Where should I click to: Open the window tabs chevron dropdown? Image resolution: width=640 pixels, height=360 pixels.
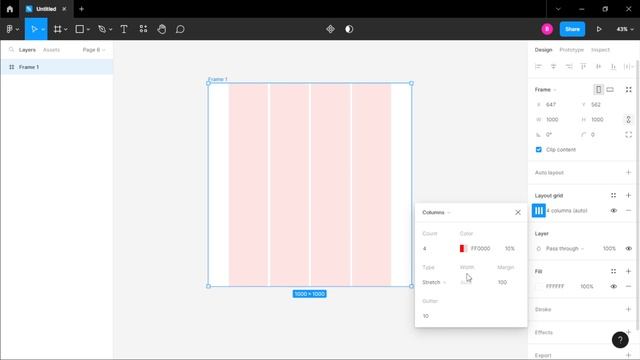pyautogui.click(x=558, y=9)
